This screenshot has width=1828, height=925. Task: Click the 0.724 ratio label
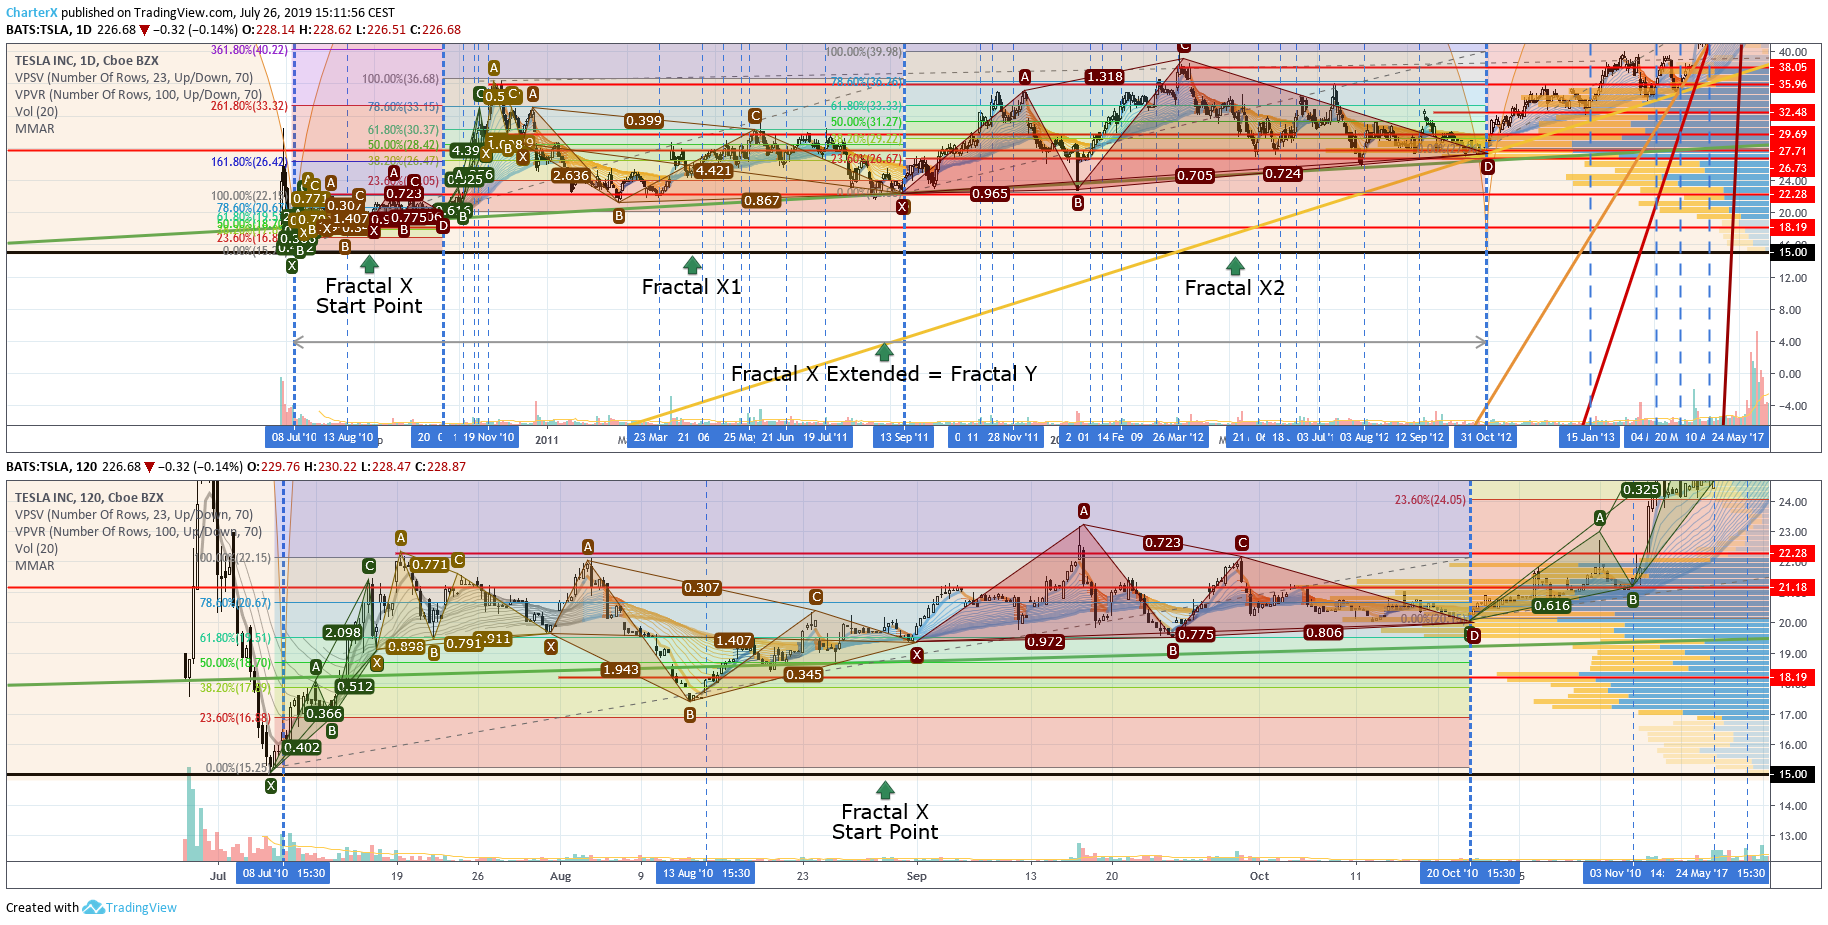1283,174
